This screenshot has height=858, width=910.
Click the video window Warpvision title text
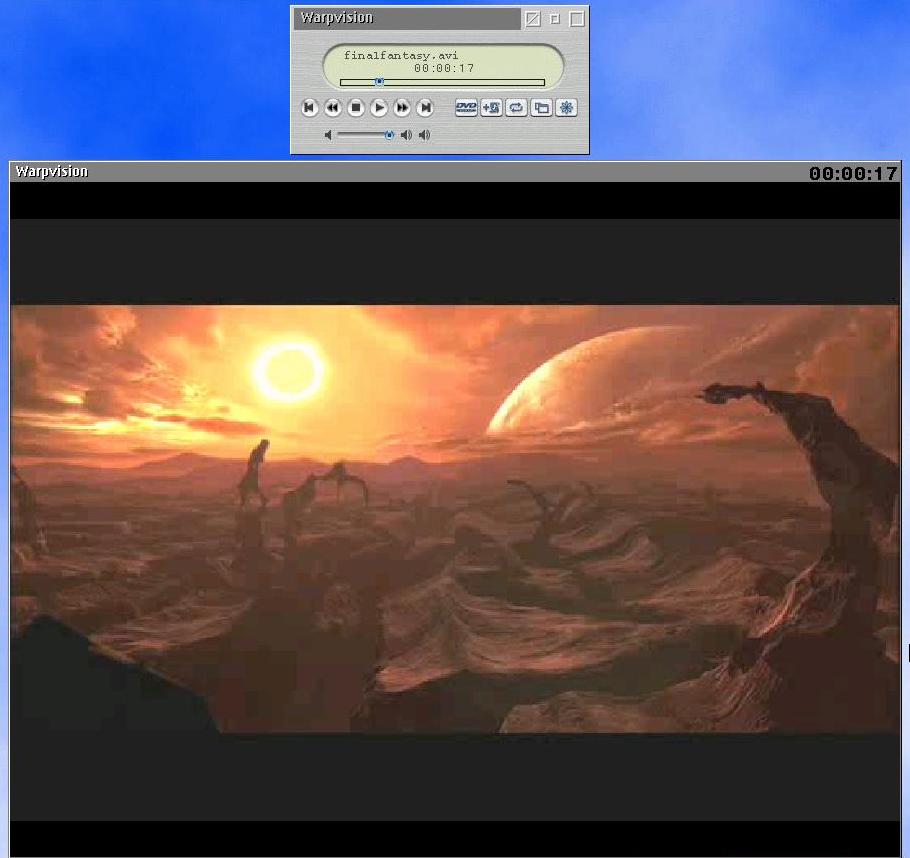pyautogui.click(x=52, y=171)
